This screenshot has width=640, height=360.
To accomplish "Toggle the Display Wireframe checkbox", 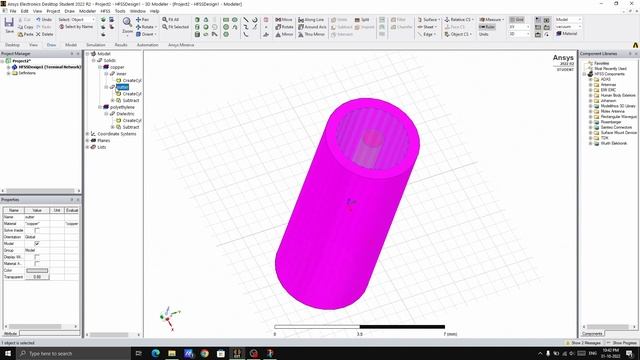I will tap(37, 257).
